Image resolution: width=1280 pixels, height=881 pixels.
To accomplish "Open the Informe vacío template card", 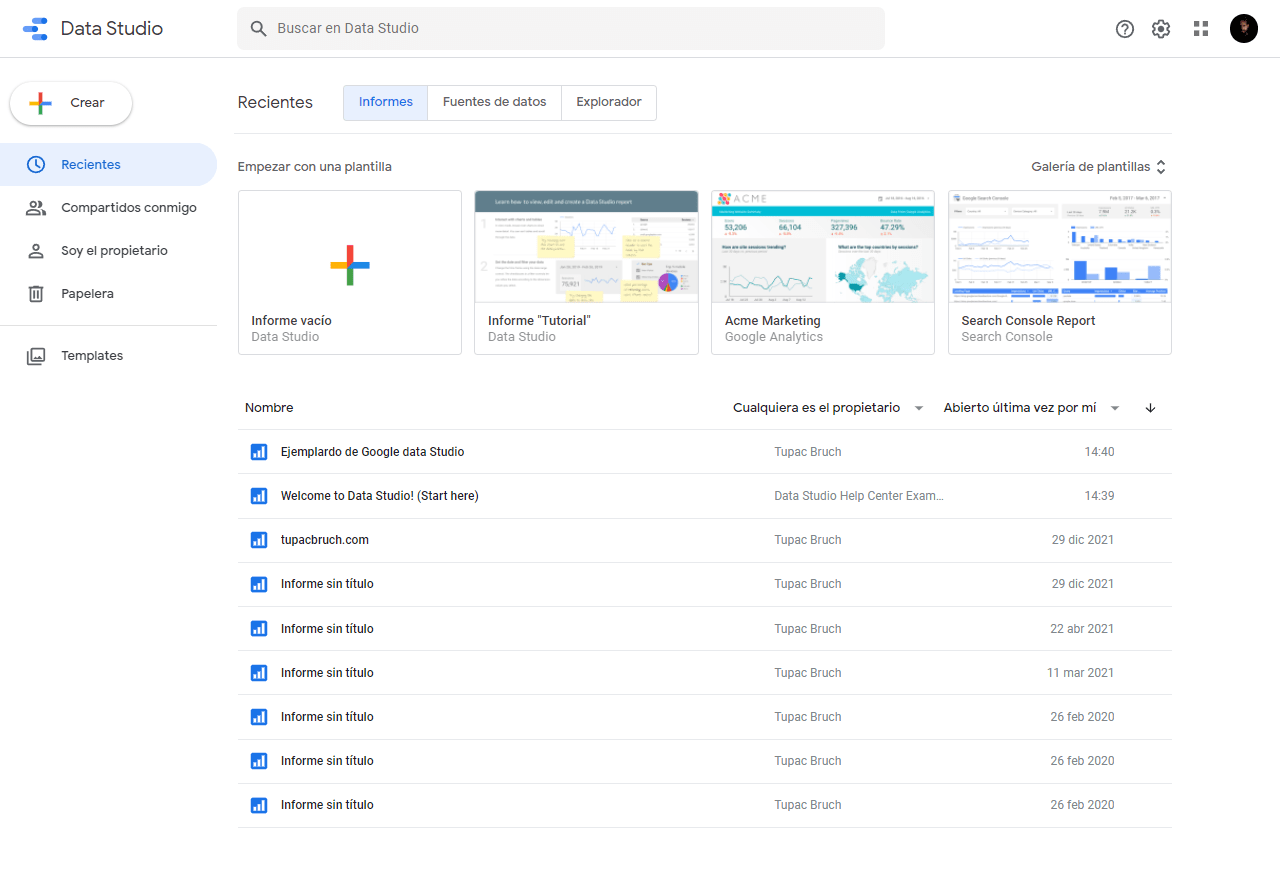I will click(x=350, y=272).
